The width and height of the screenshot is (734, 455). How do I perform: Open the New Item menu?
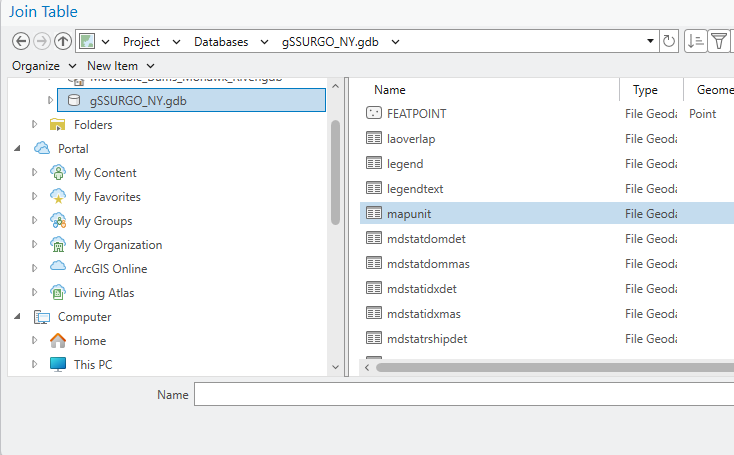pos(121,66)
